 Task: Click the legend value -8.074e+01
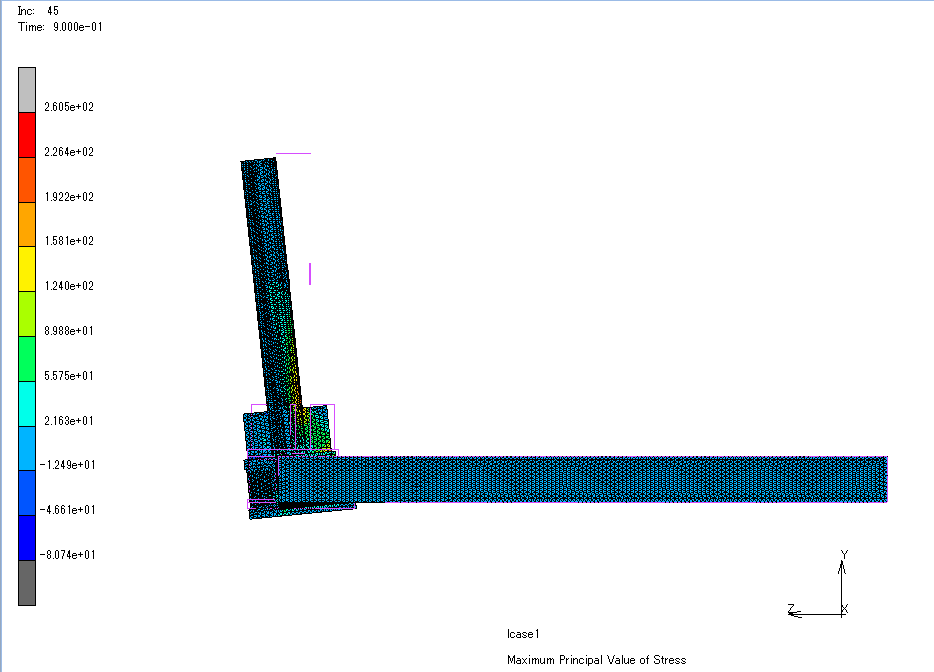point(67,555)
